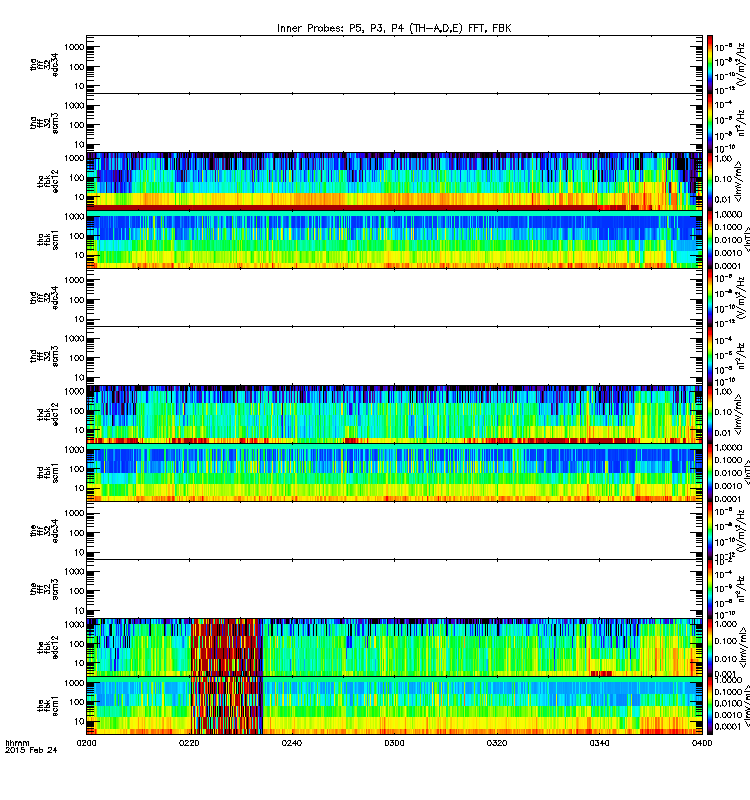This screenshot has width=750, height=800.
Task: Click the color bar of the fff edc34 panel
Action: 710,531
